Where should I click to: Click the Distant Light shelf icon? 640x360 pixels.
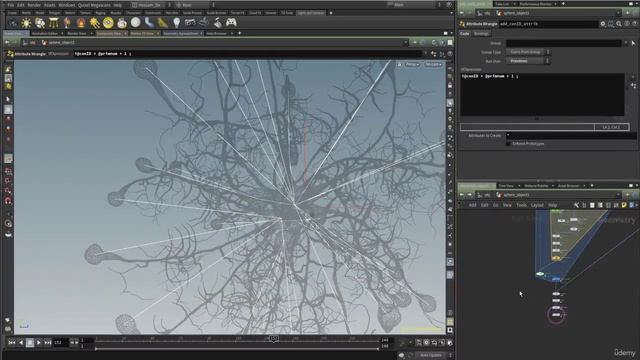(x=95, y=23)
